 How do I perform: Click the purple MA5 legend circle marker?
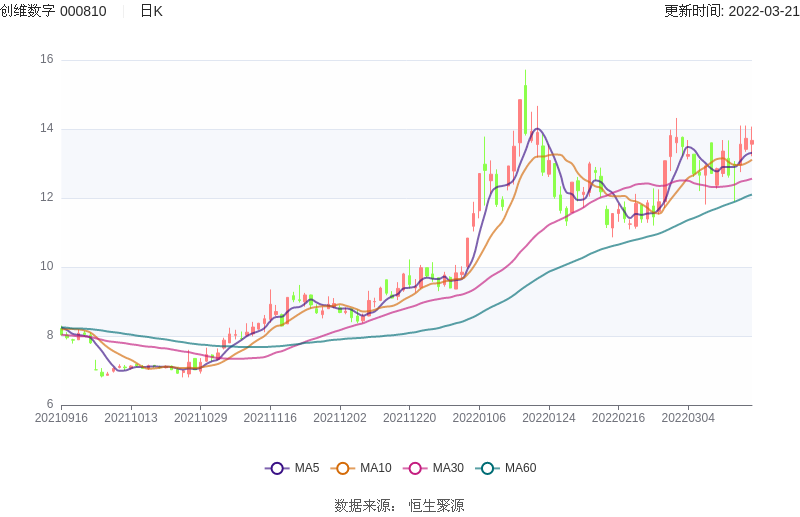click(x=277, y=468)
